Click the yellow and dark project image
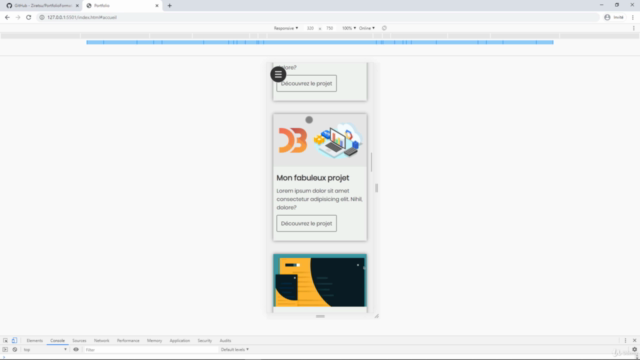 point(320,280)
